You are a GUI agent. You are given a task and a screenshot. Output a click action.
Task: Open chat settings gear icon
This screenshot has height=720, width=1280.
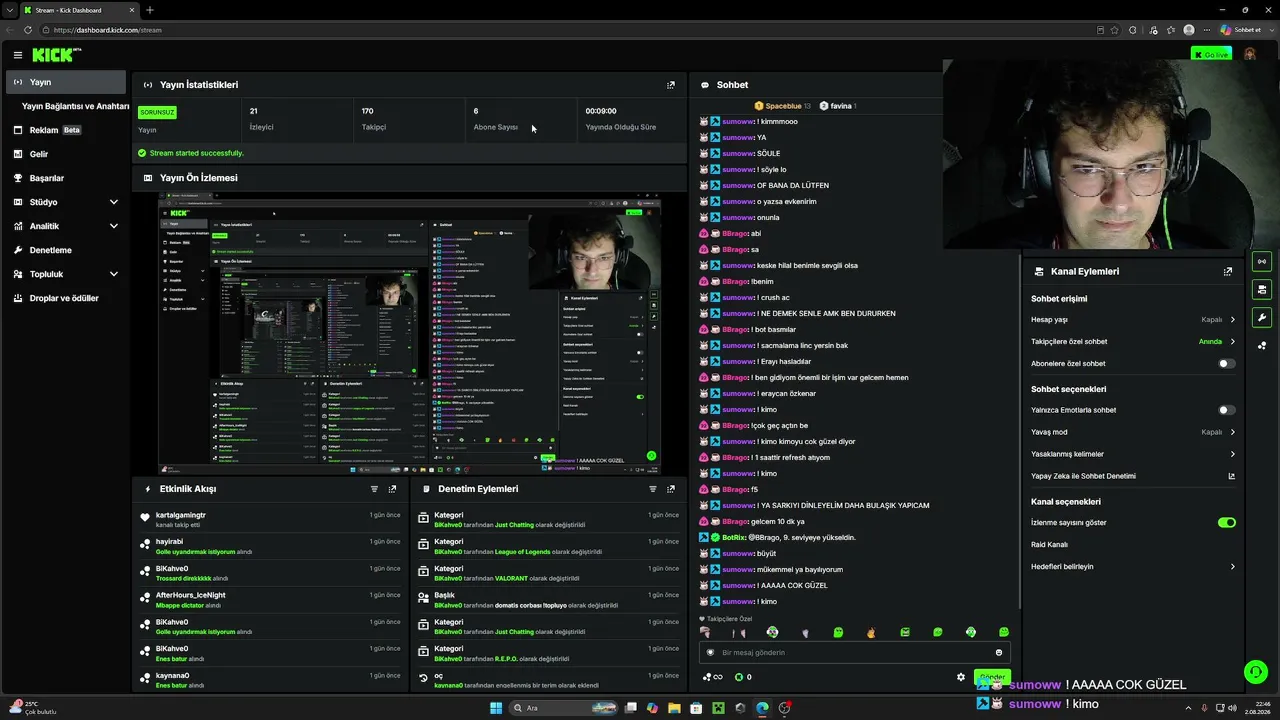(x=961, y=677)
